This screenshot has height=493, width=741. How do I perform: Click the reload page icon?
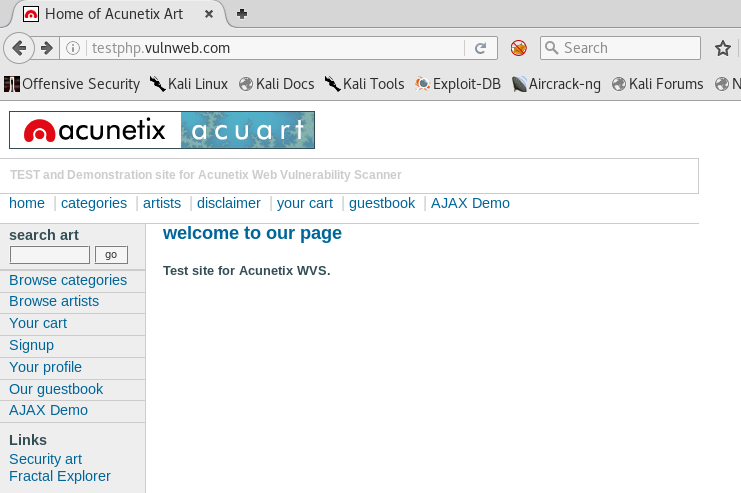(481, 48)
